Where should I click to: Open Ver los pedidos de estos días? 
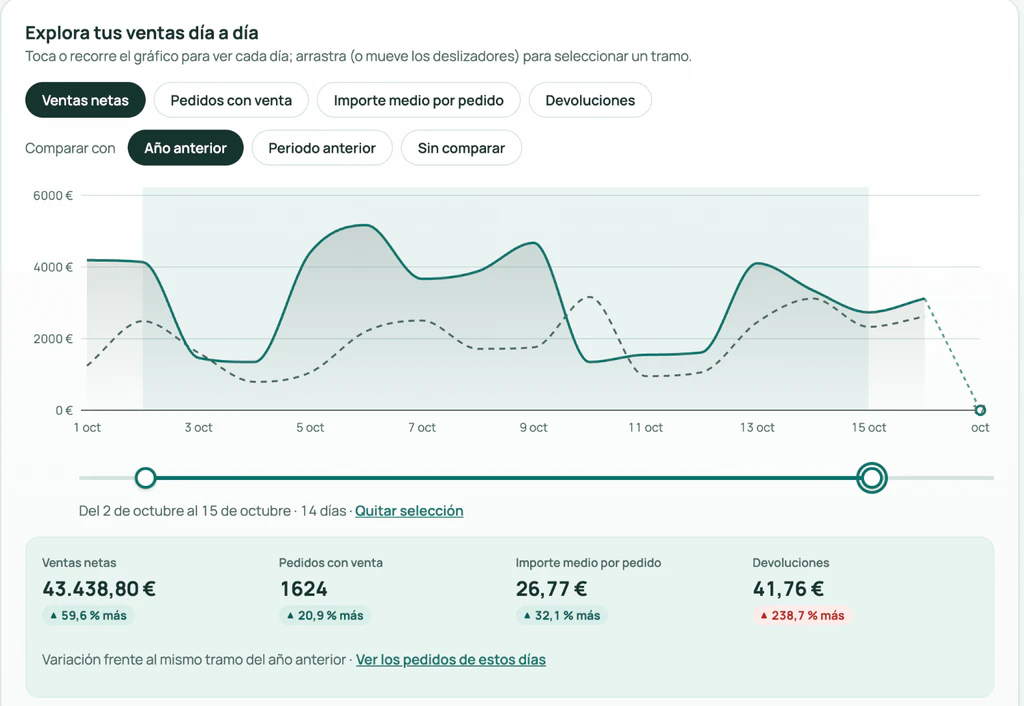[x=451, y=660]
